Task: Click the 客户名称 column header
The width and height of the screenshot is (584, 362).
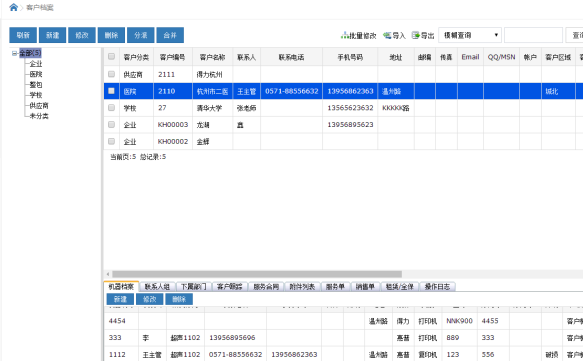Action: pyautogui.click(x=212, y=57)
